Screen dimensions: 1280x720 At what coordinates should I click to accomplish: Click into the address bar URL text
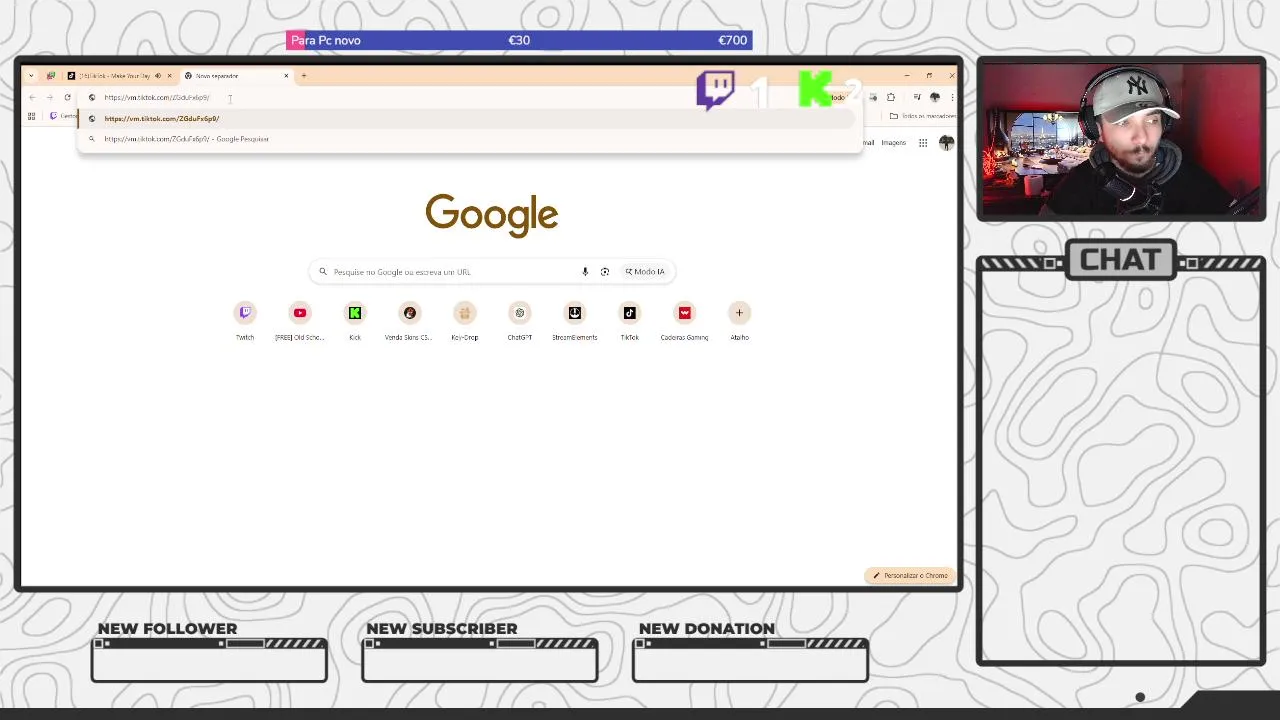pyautogui.click(x=157, y=97)
